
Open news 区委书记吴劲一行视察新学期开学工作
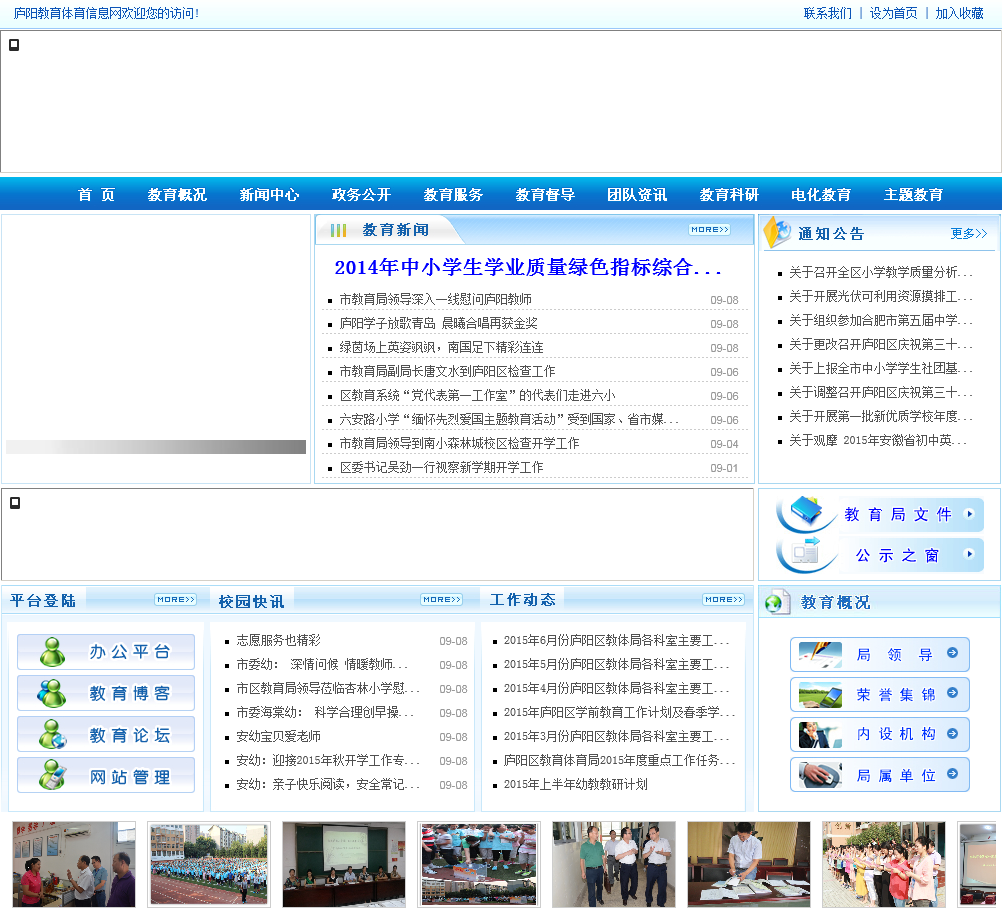pos(442,467)
